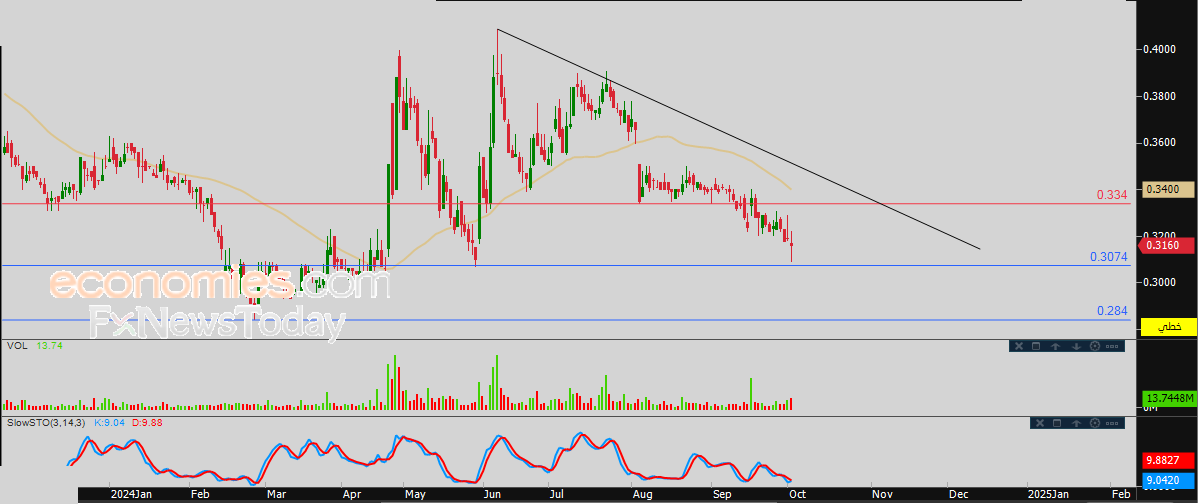Screen dimensions: 1198x504
Task: Click the yellow linear scale button
Action: point(1168,327)
